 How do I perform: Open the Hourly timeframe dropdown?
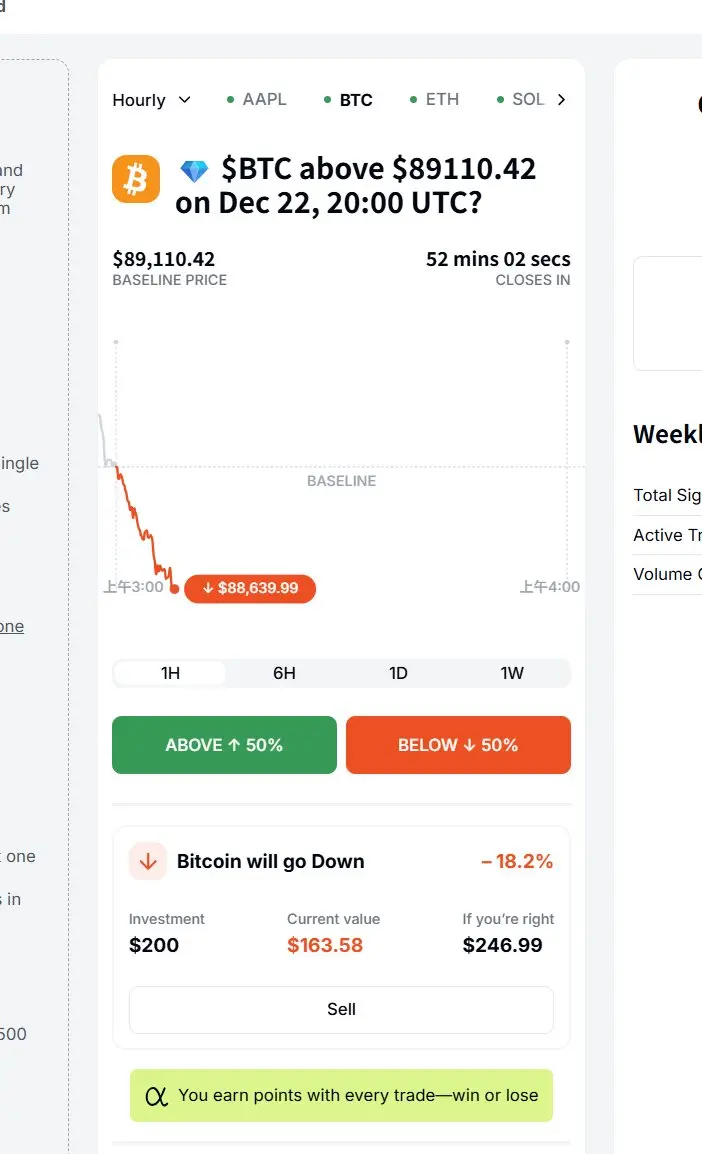click(151, 100)
